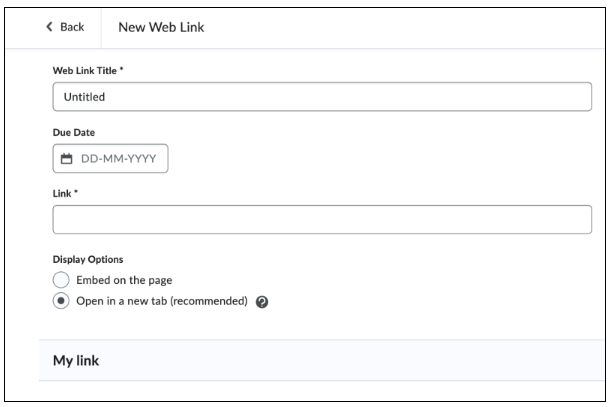612x407 pixels.
Task: Click the Link field label
Action: (62, 194)
